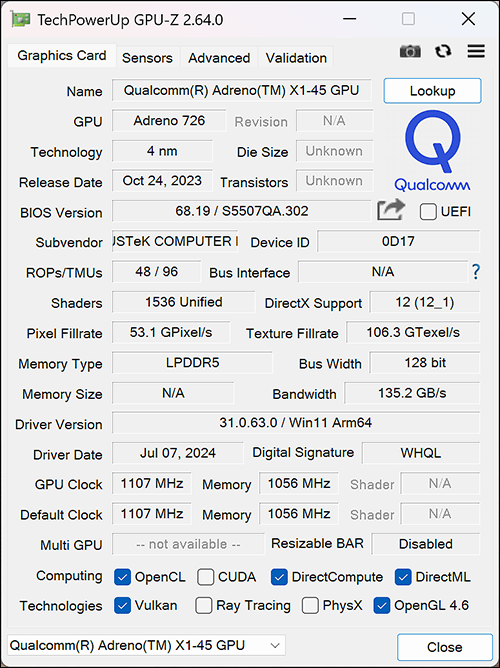Click the GPU-Z title bar app icon
Image resolution: width=500 pixels, height=668 pixels.
click(21, 20)
